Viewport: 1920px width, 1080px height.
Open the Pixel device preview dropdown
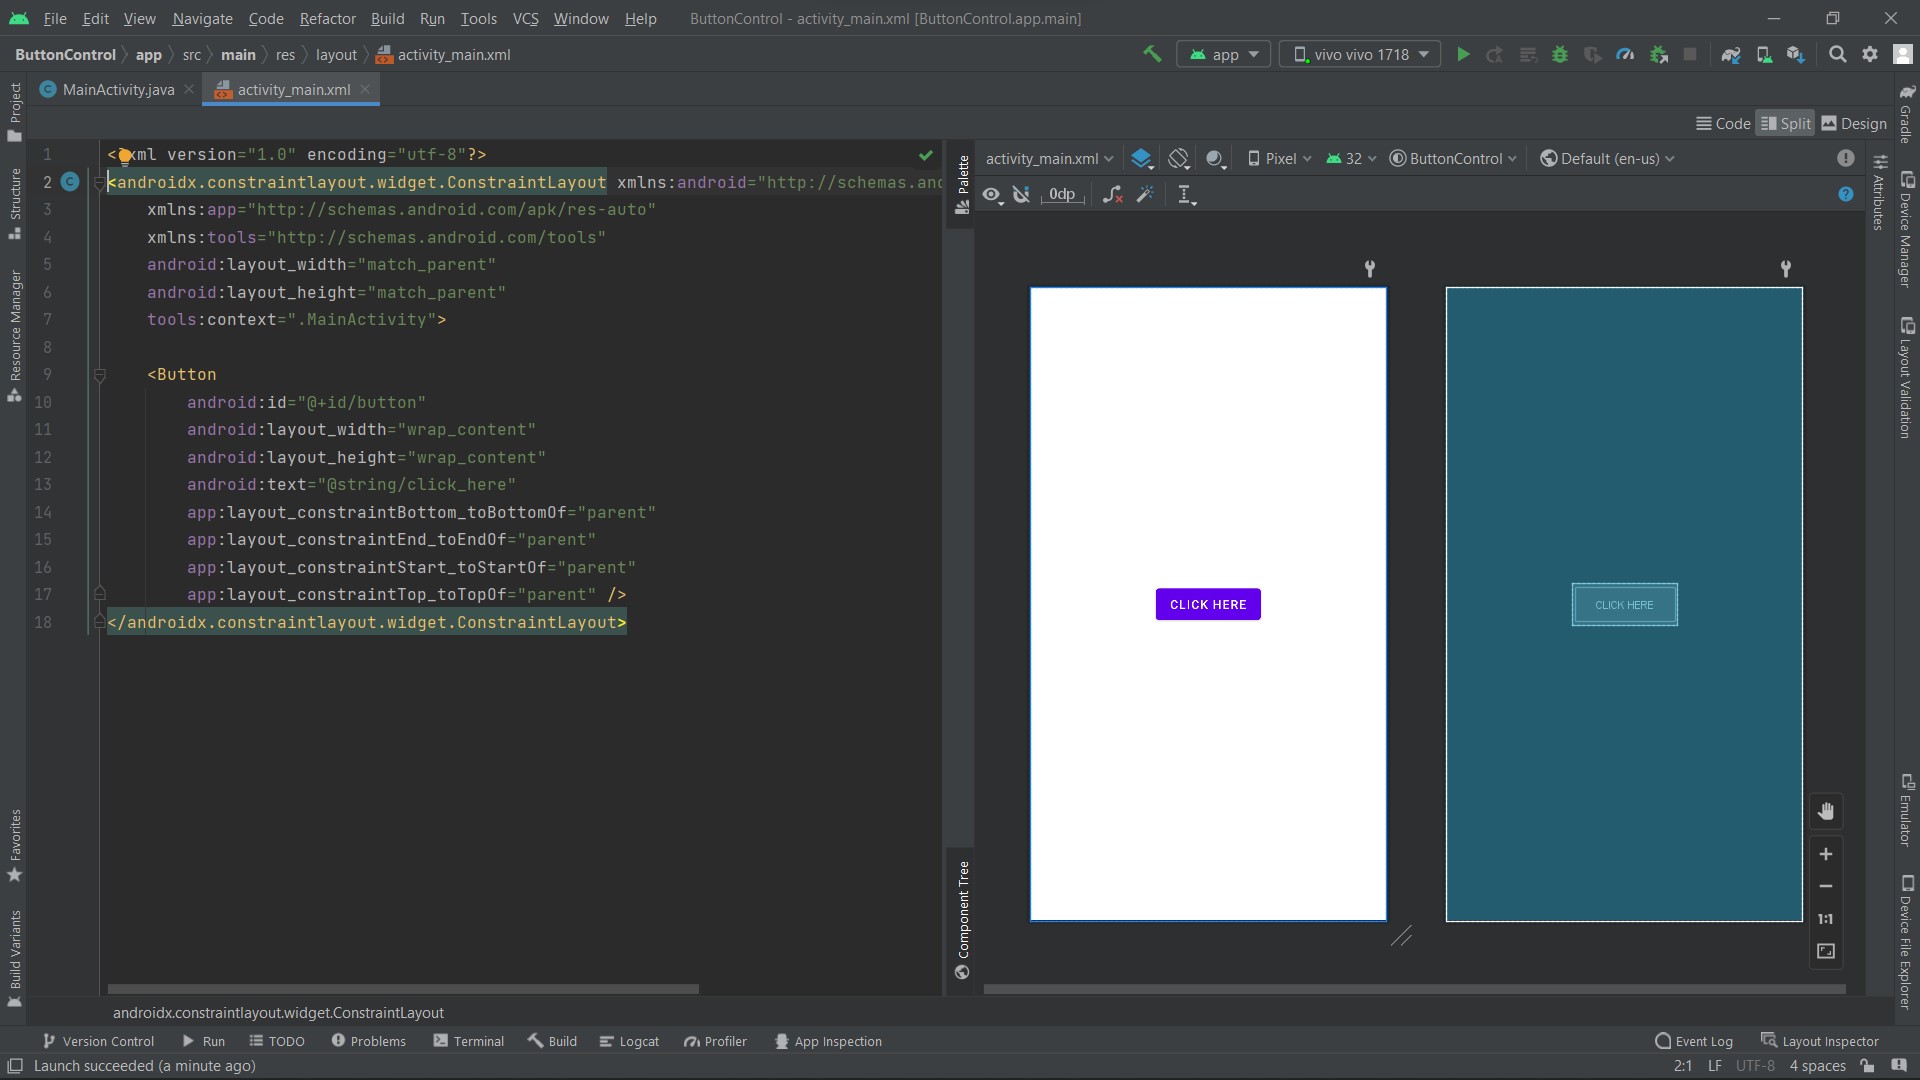1280,158
